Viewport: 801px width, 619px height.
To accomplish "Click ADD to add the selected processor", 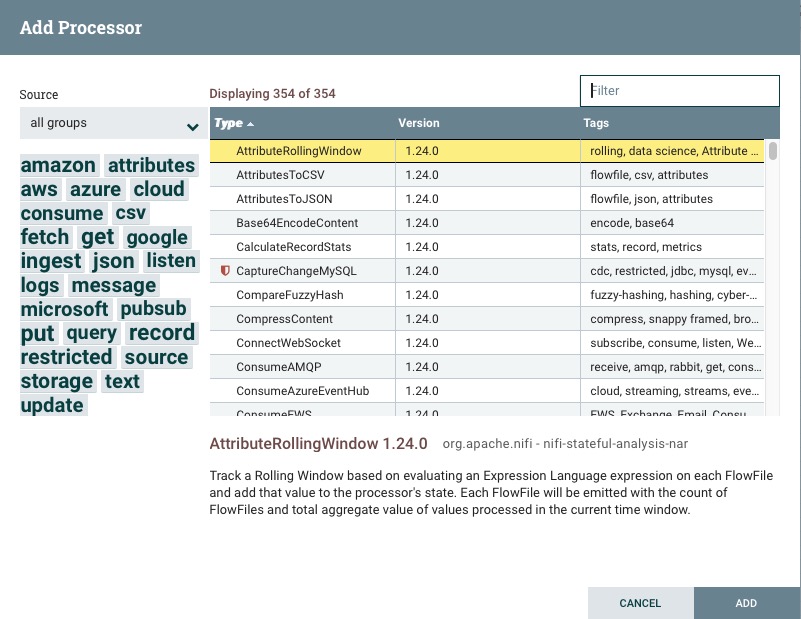I will pos(746,603).
